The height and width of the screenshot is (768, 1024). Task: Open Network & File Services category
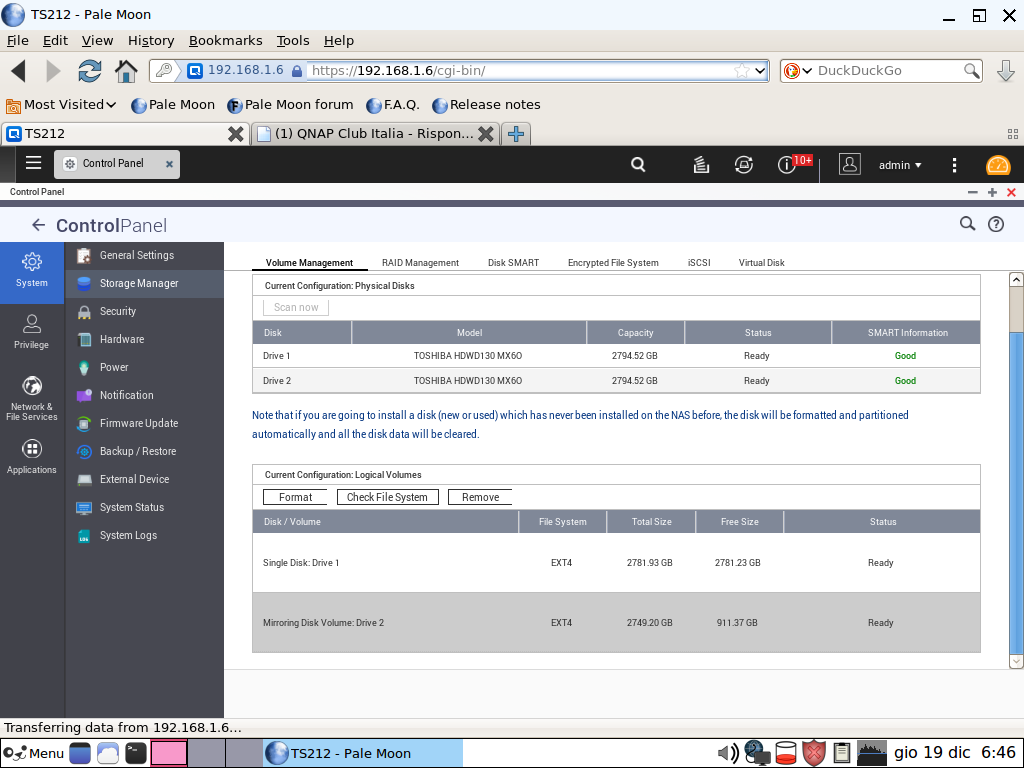pos(32,397)
